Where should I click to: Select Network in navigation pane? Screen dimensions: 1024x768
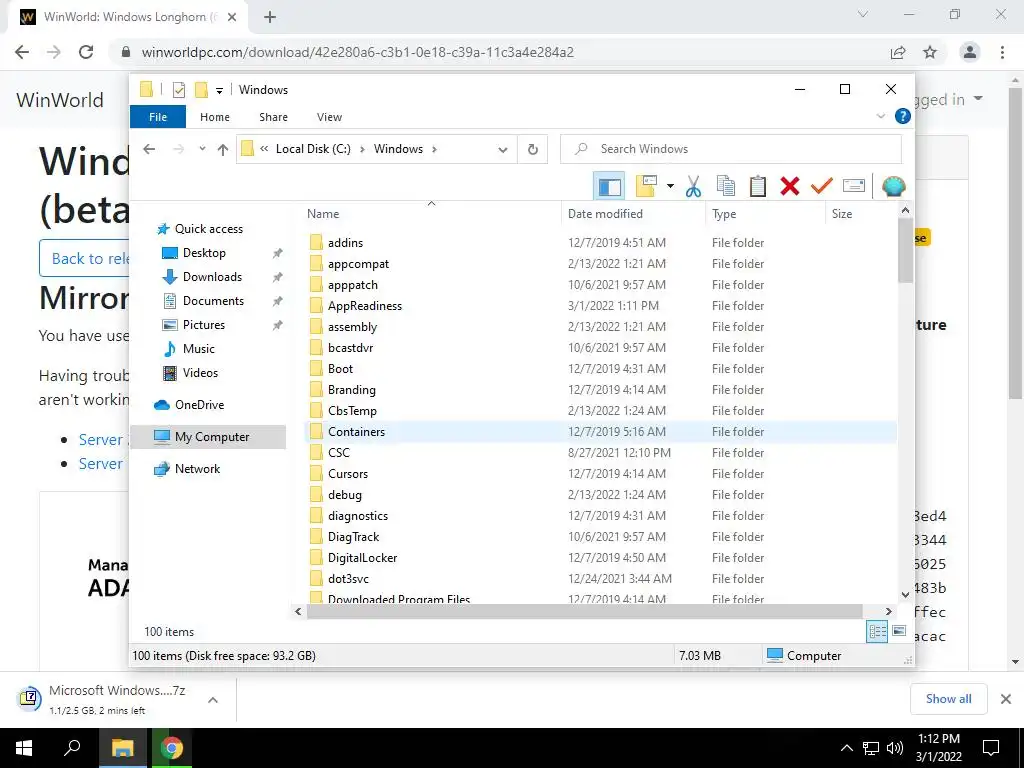tap(197, 469)
